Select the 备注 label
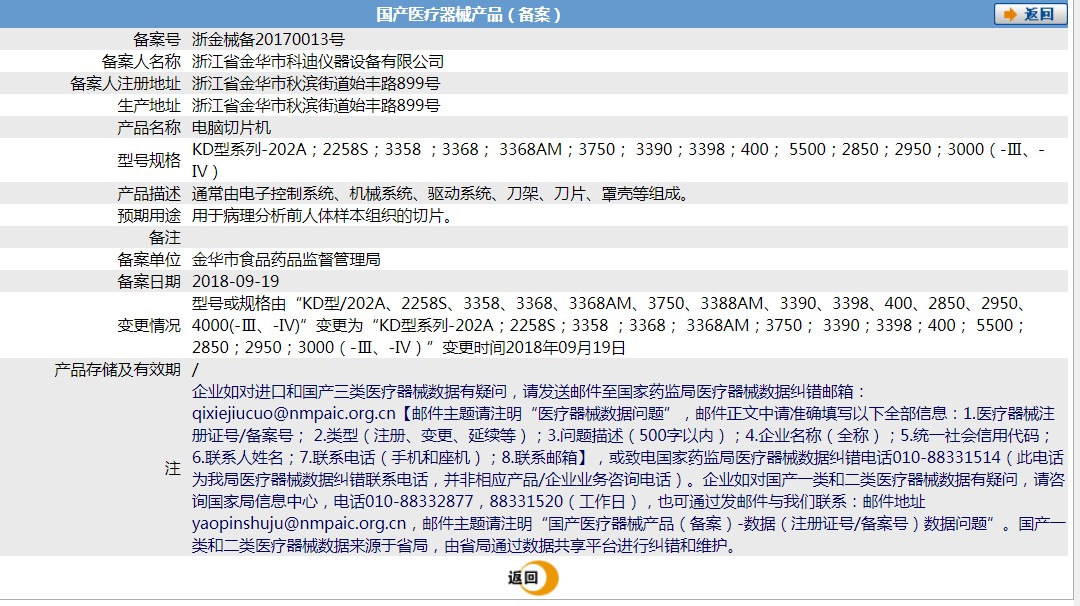 coord(165,238)
